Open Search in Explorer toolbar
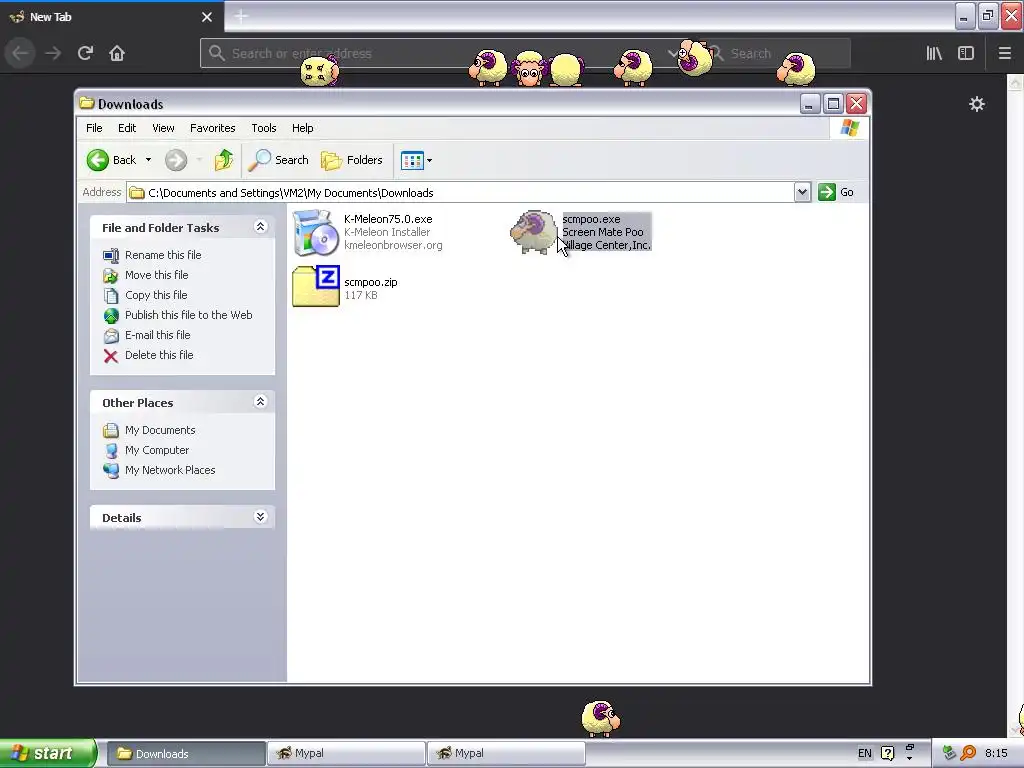This screenshot has height=768, width=1024. 279,160
